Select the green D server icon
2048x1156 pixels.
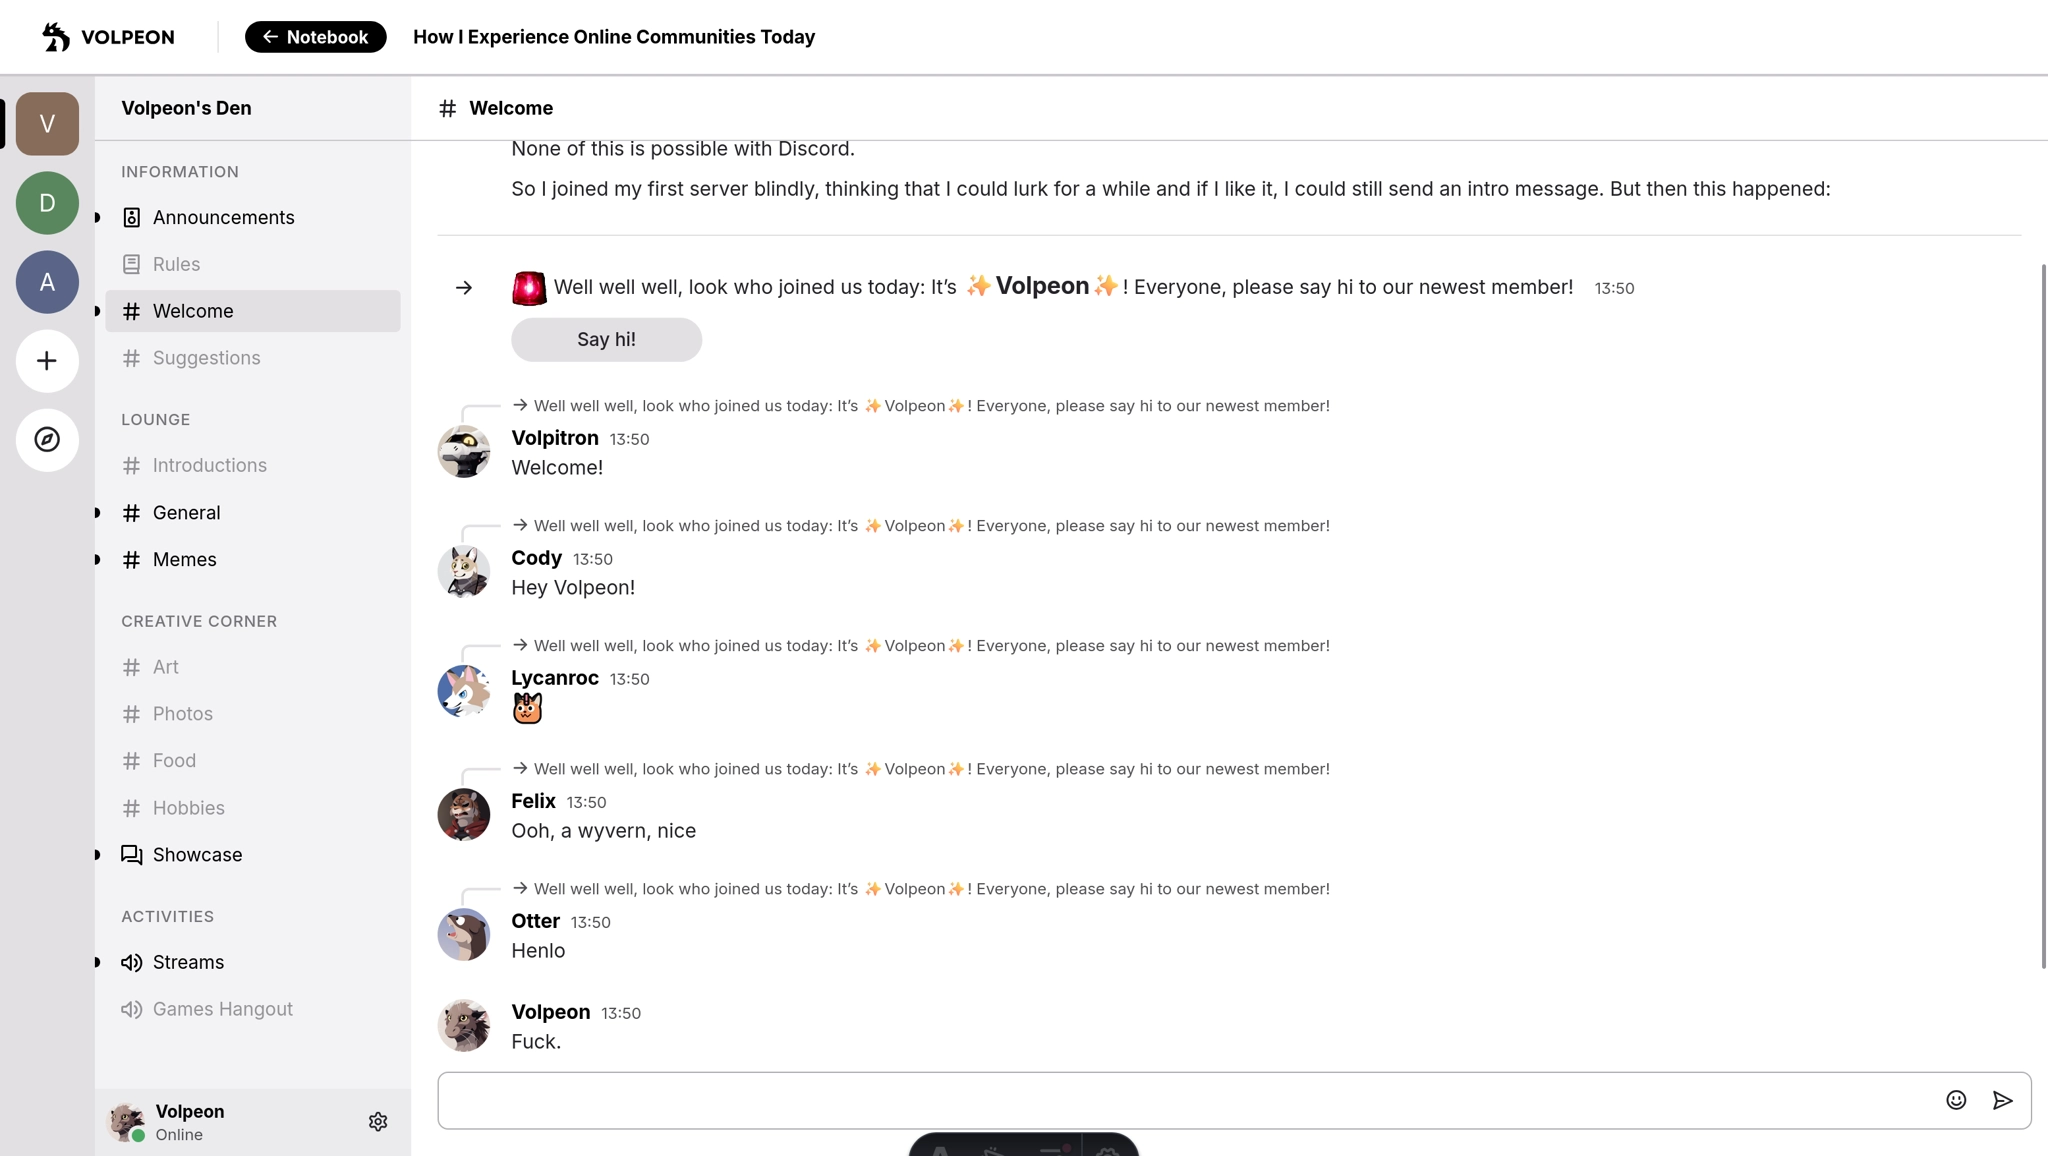[47, 203]
